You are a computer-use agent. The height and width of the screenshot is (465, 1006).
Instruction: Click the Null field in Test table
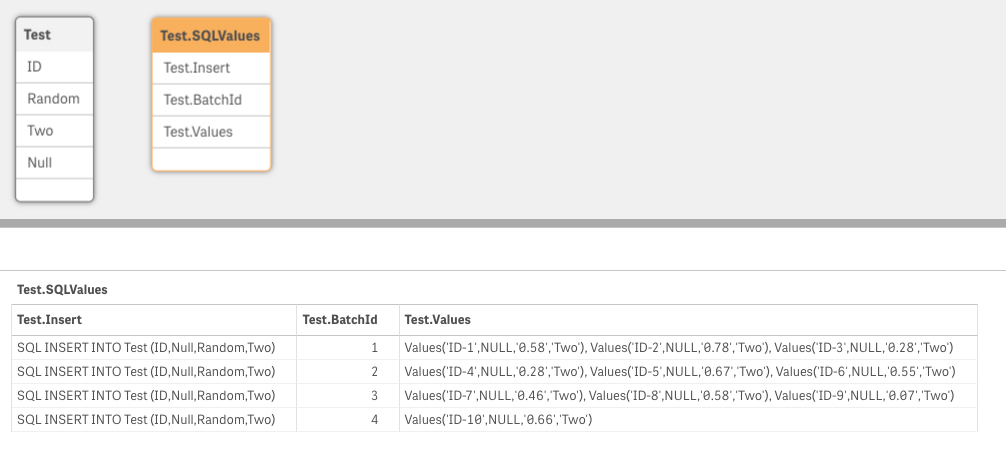(x=55, y=163)
